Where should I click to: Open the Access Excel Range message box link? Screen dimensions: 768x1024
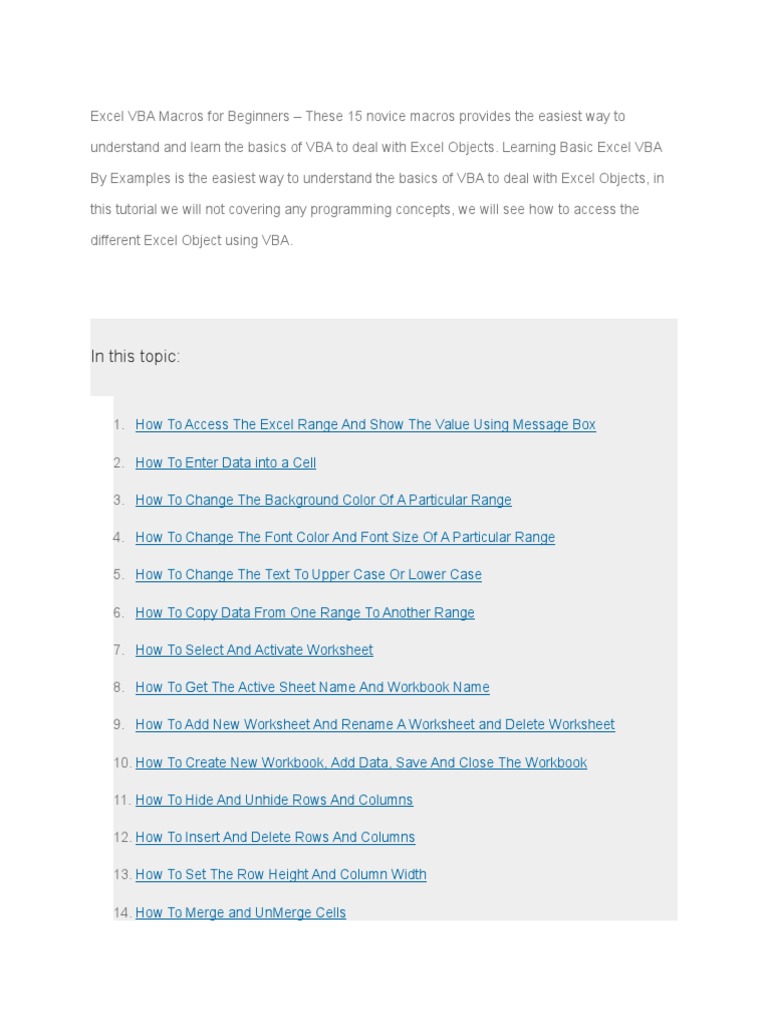[365, 425]
